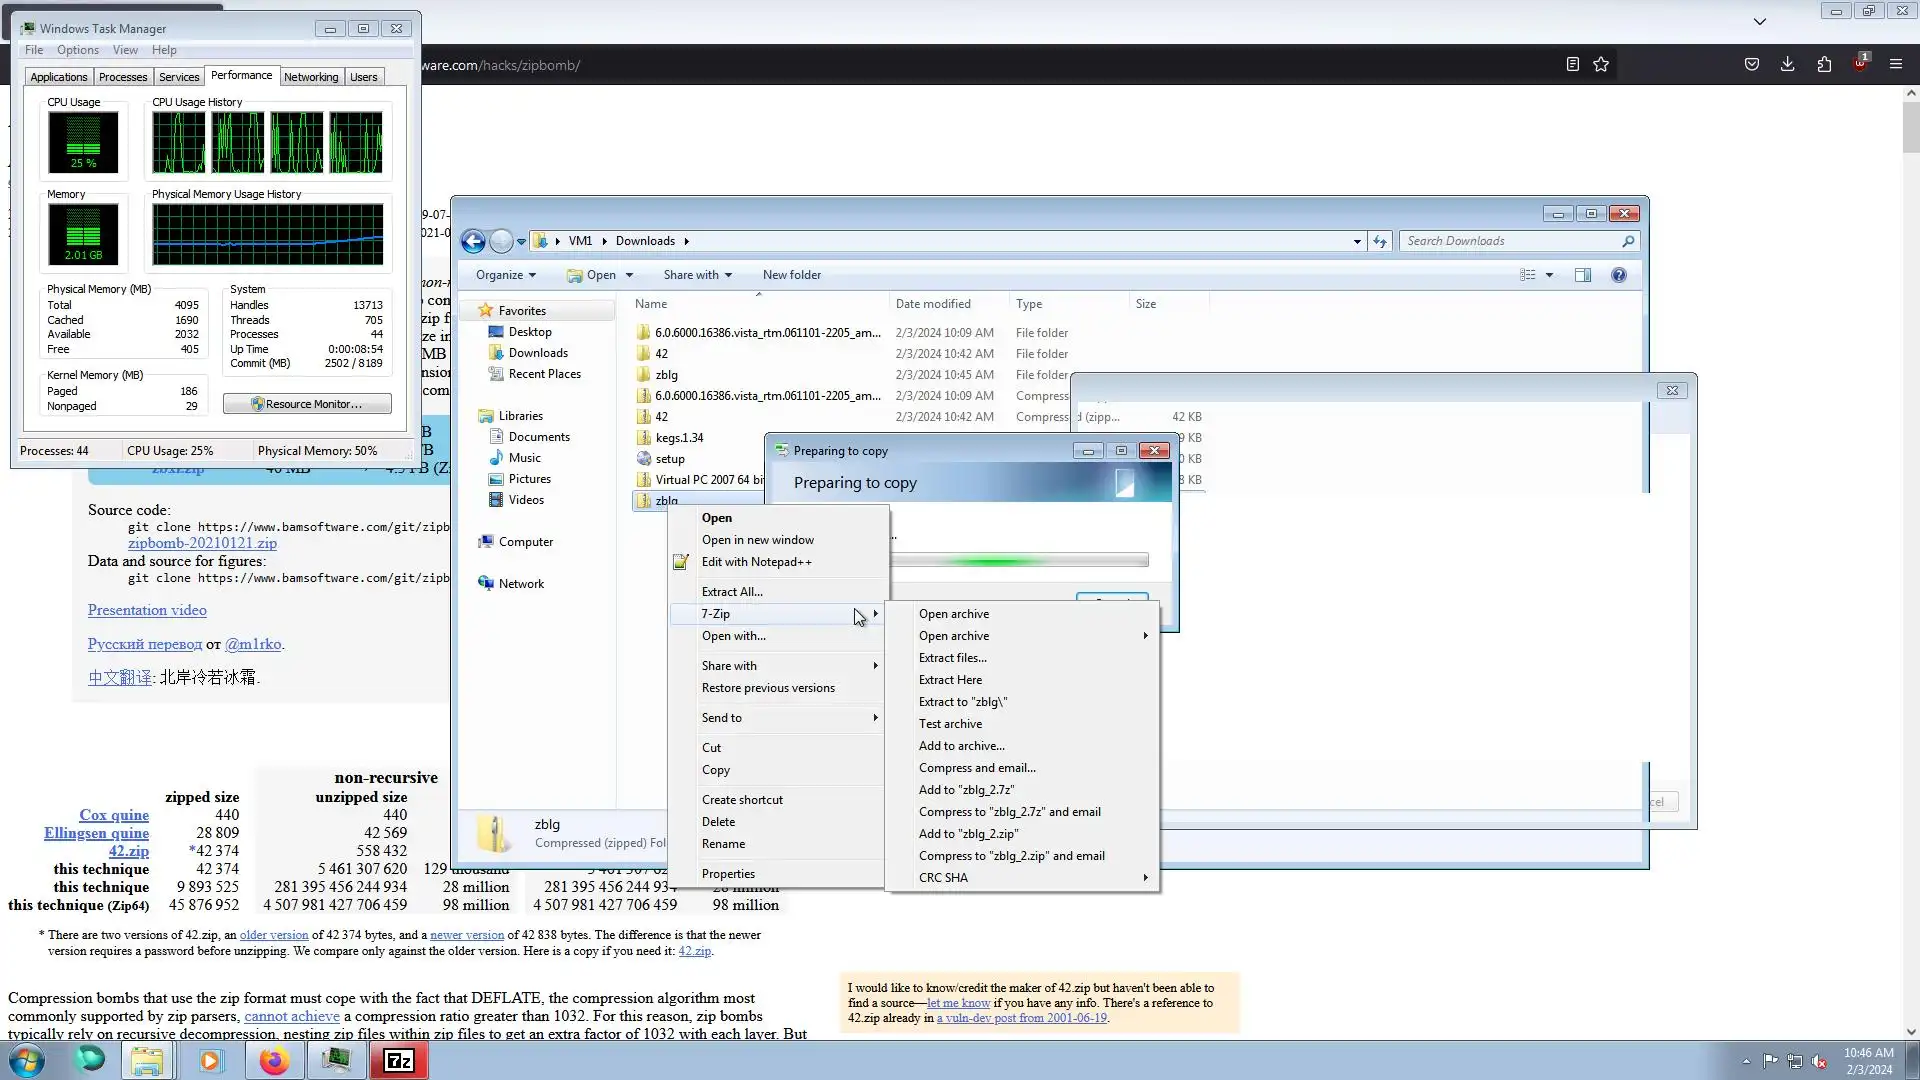Open the view options dropdown arrow
The image size is (1920, 1080).
pos(1549,275)
